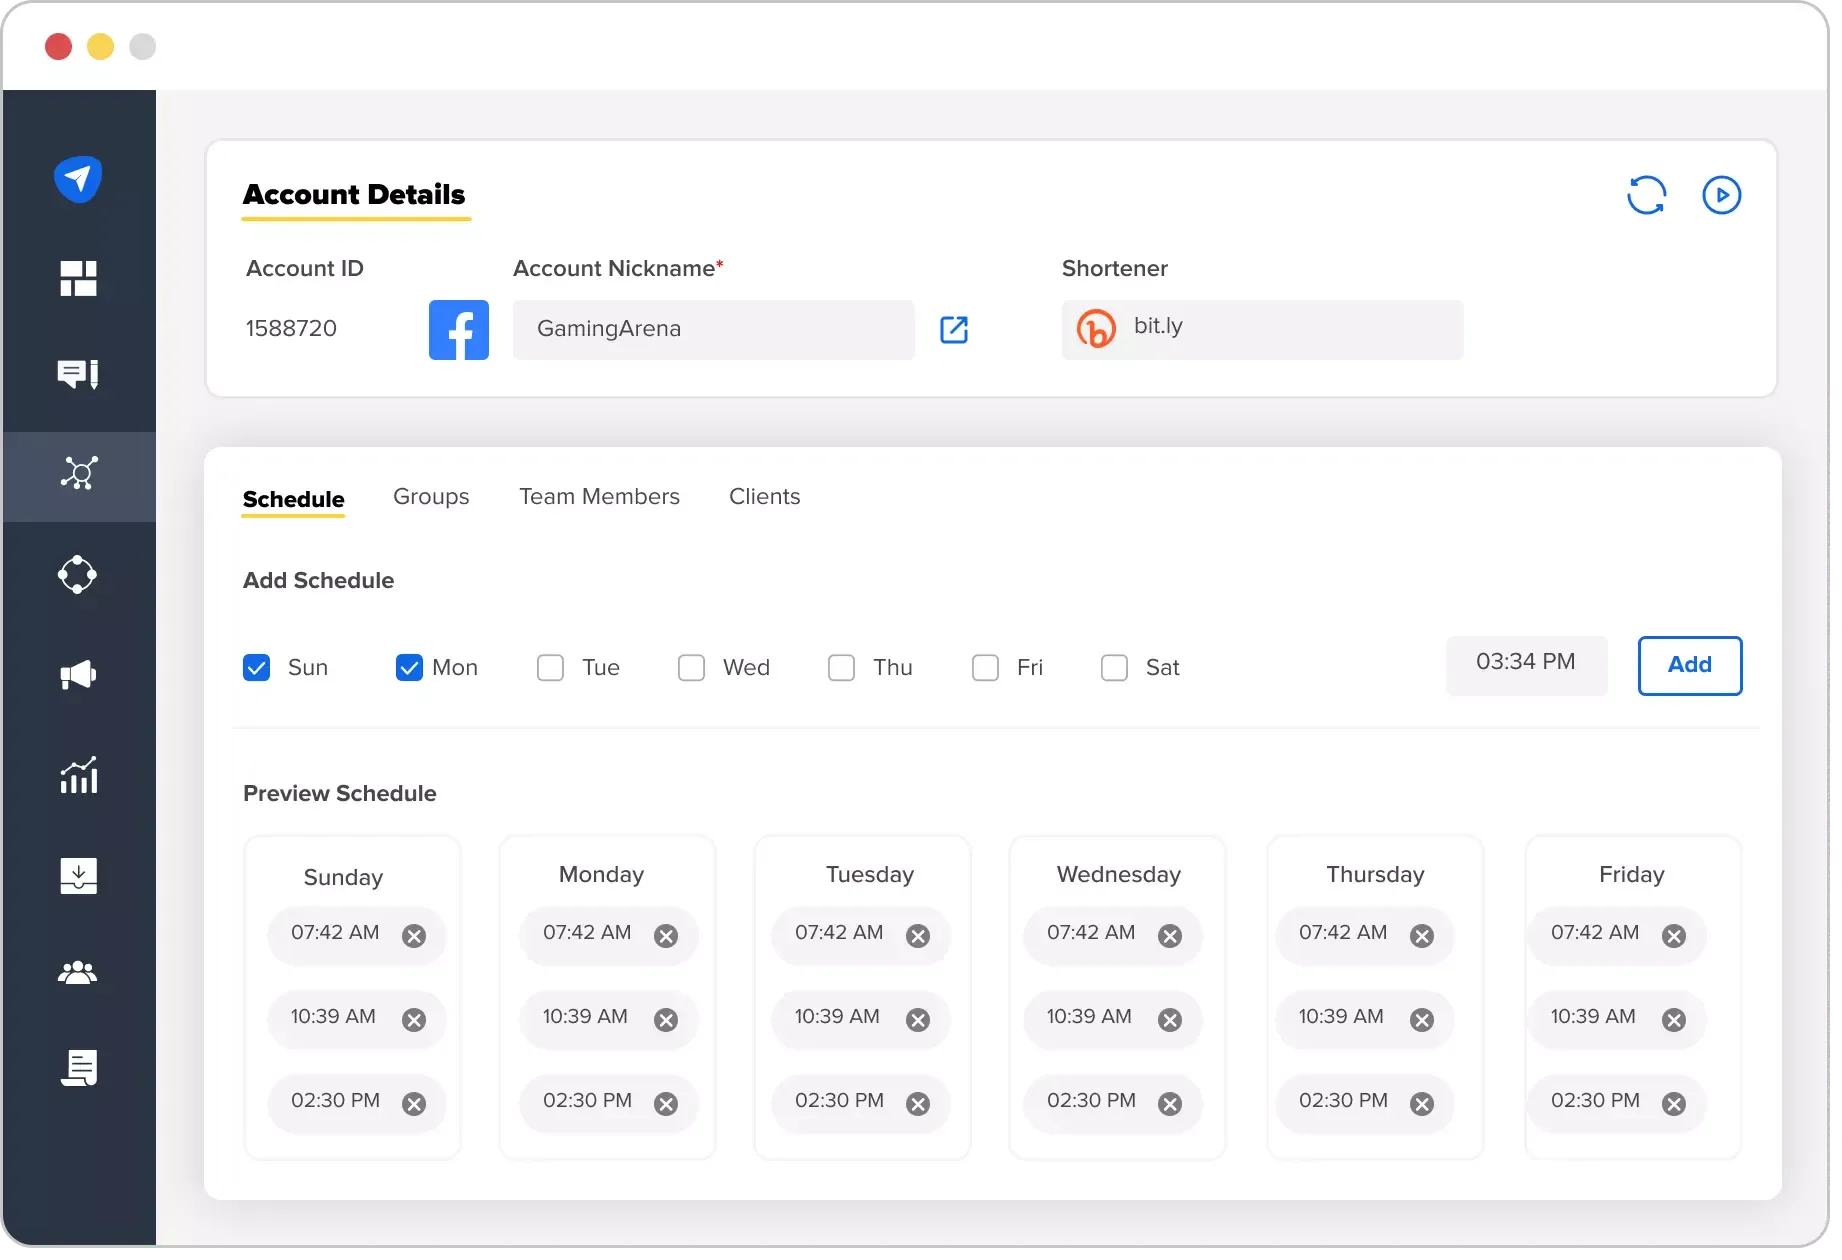Select the megaphone campaigns icon in the sidebar
Image resolution: width=1842 pixels, height=1260 pixels.
point(78,675)
